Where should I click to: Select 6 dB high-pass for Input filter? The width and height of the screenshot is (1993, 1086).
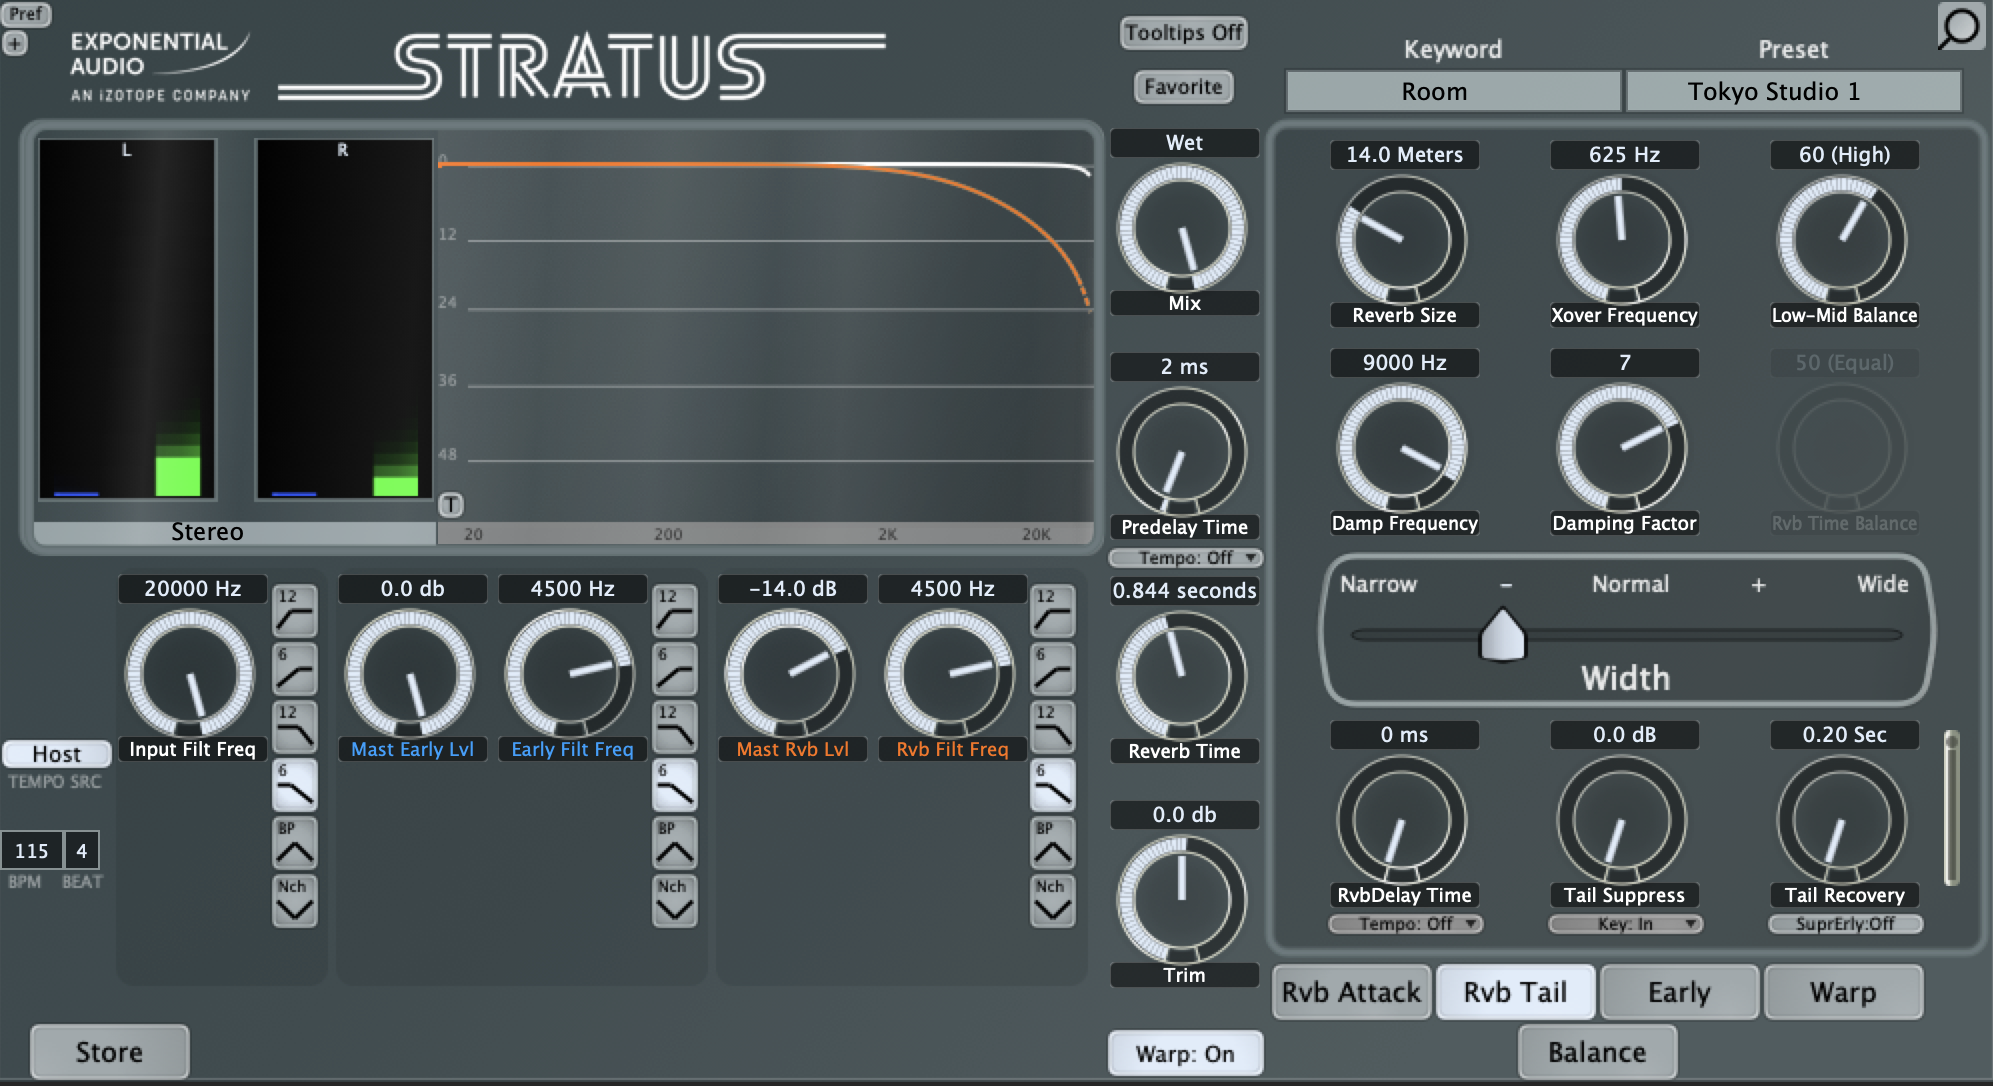point(295,669)
